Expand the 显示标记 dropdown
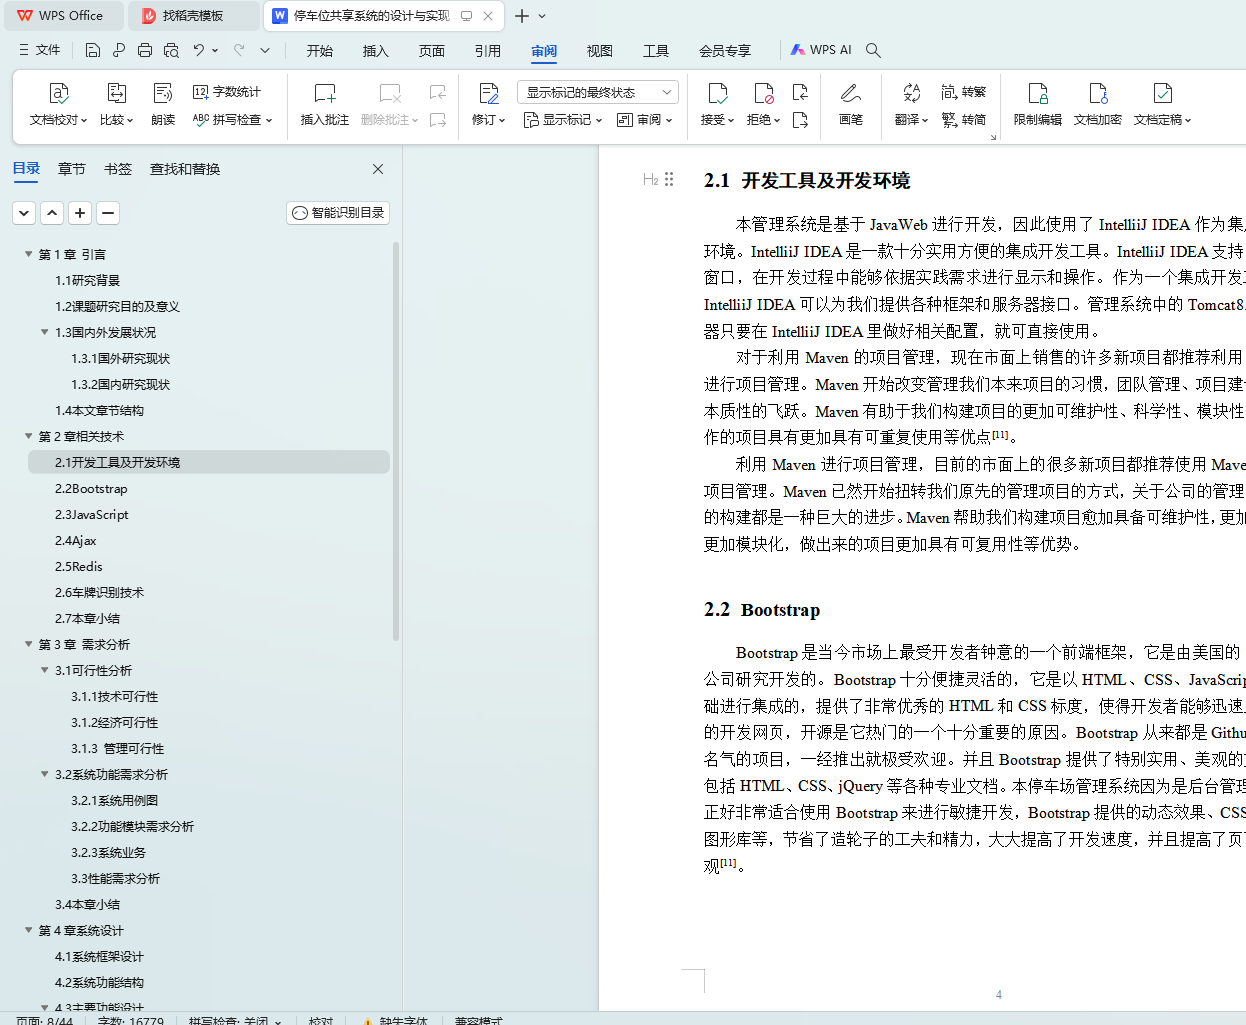 [x=563, y=120]
